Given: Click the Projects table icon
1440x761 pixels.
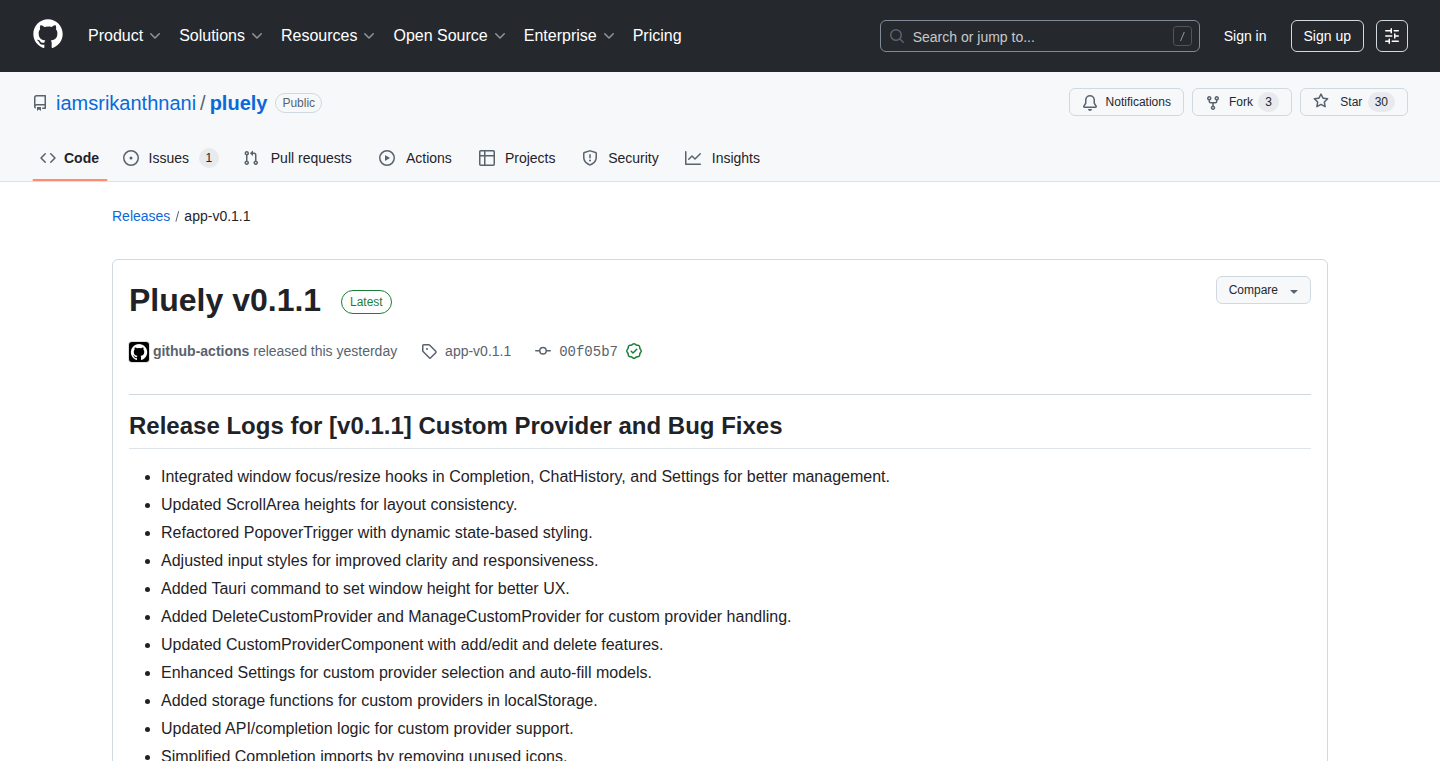Looking at the screenshot, I should coord(487,158).
